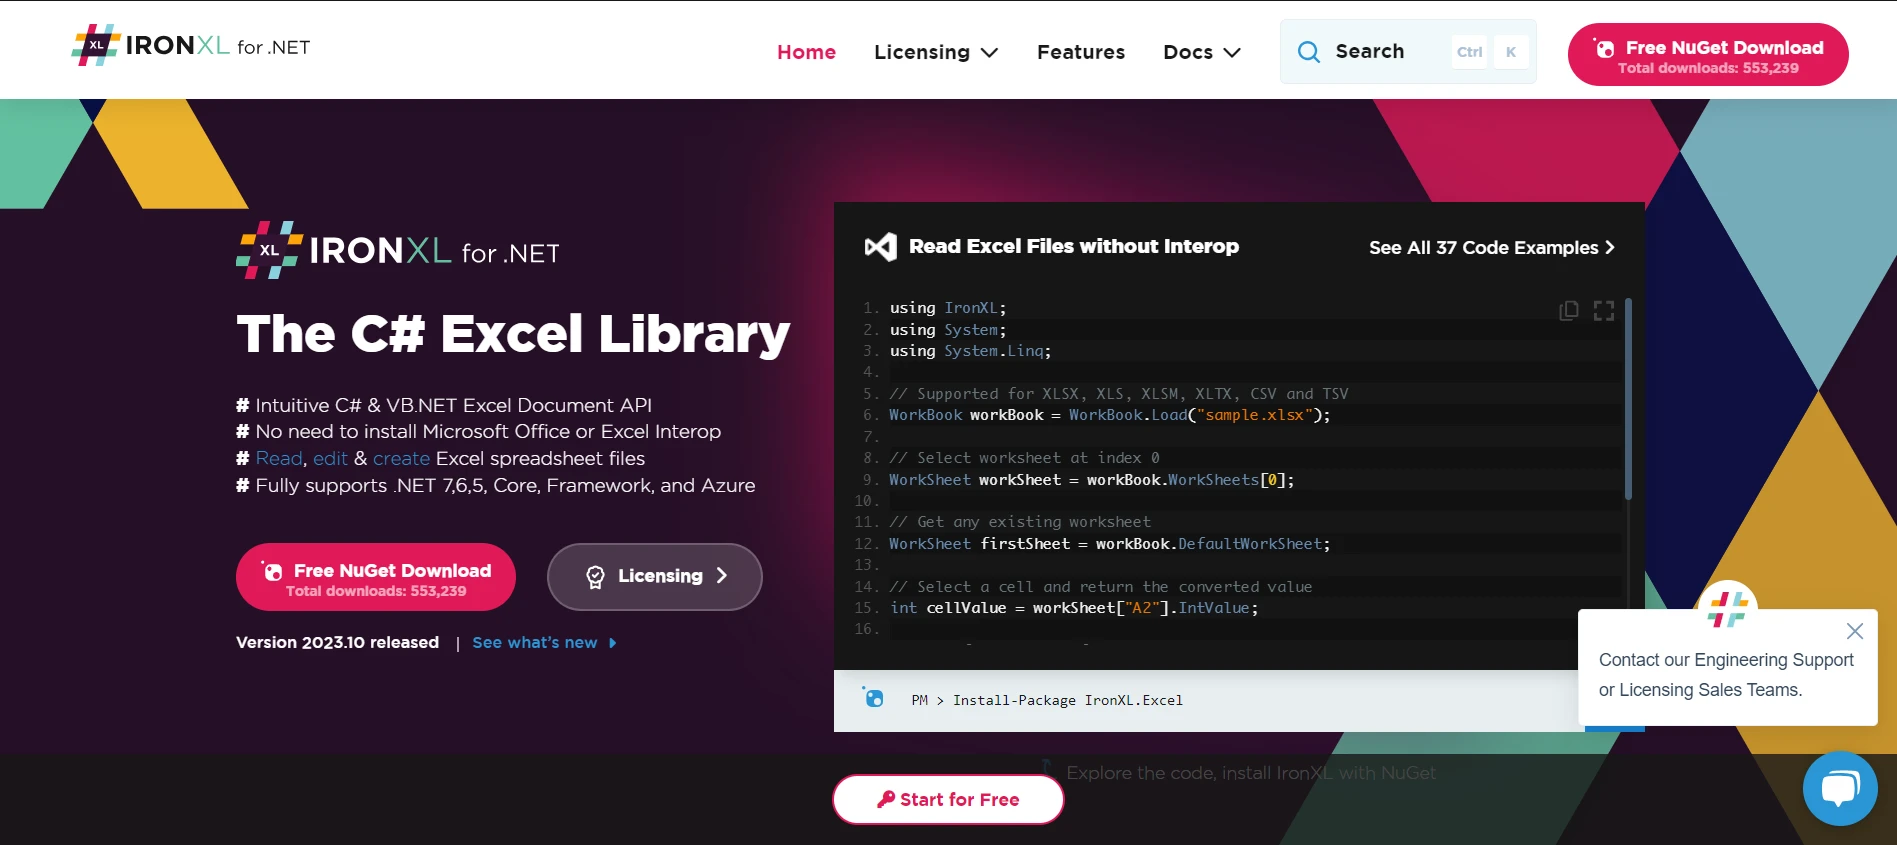Image resolution: width=1897 pixels, height=845 pixels.
Task: Click the hero Free NuGet Download button
Action: pos(376,577)
